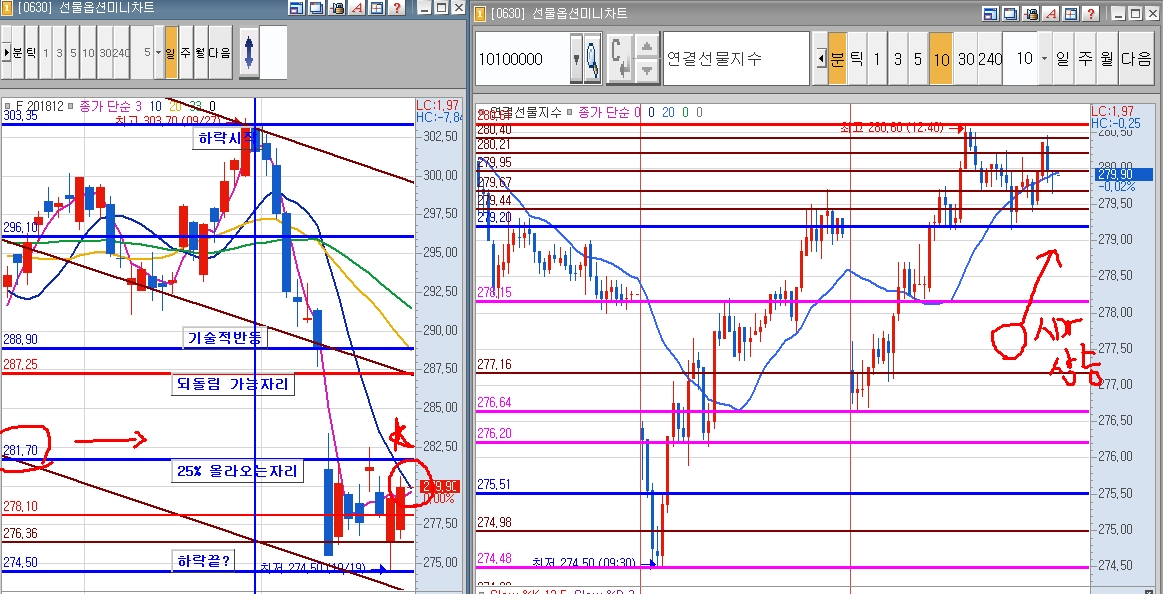Open the code dropdown arrow beside 10100000

(x=576, y=59)
